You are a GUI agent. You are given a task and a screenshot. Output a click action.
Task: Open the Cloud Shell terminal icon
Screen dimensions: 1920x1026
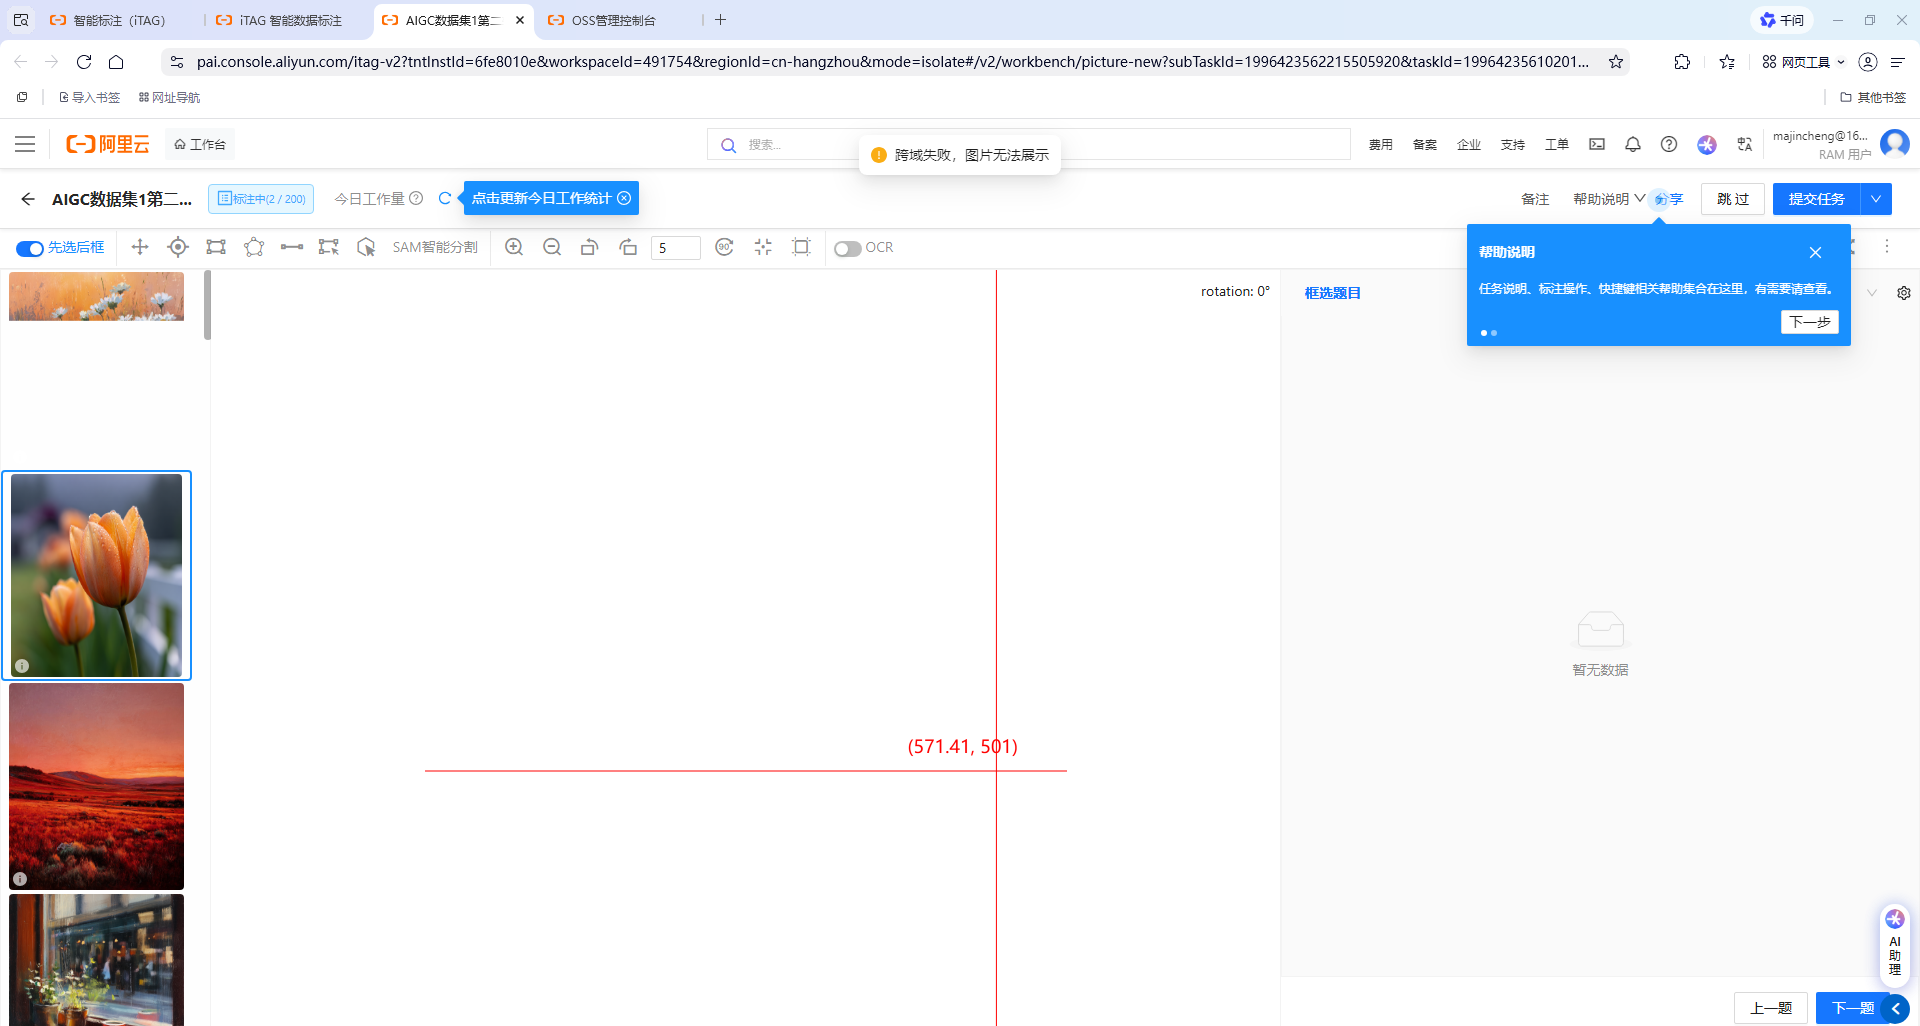point(1597,144)
